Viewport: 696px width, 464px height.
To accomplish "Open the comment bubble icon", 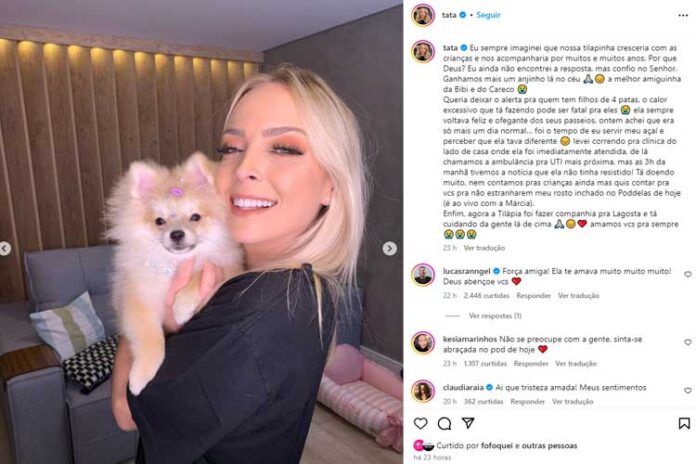I will tap(444, 424).
